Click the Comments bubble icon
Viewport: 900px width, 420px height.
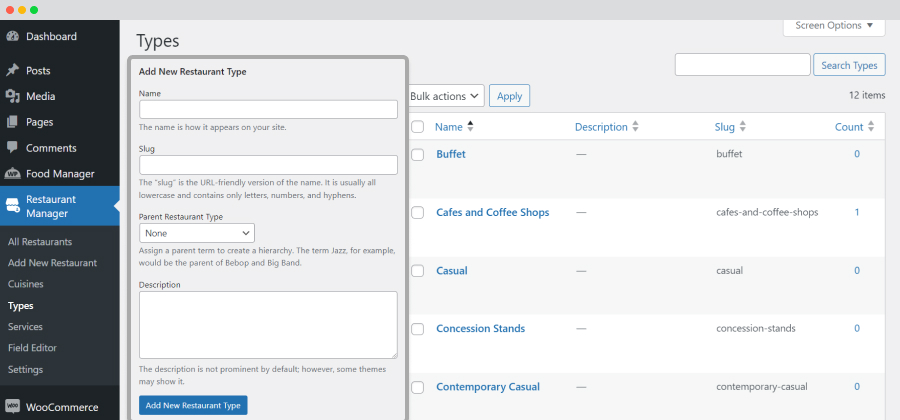pos(12,147)
